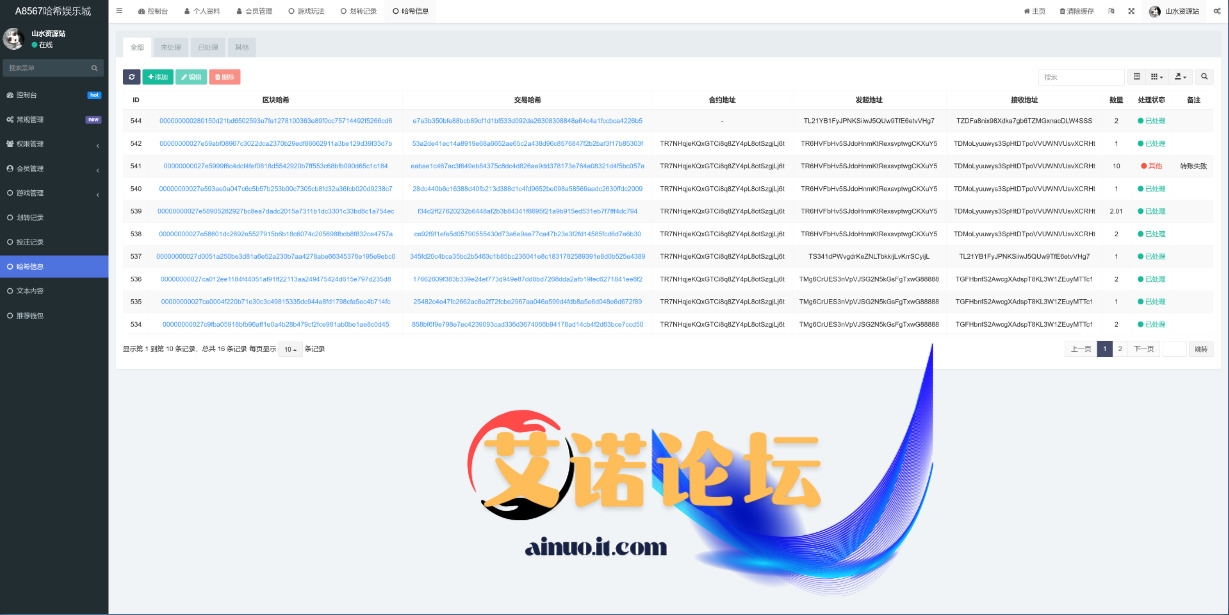This screenshot has width=1229, height=615.
Task: Open the block hash link in row 541
Action: click(x=276, y=166)
